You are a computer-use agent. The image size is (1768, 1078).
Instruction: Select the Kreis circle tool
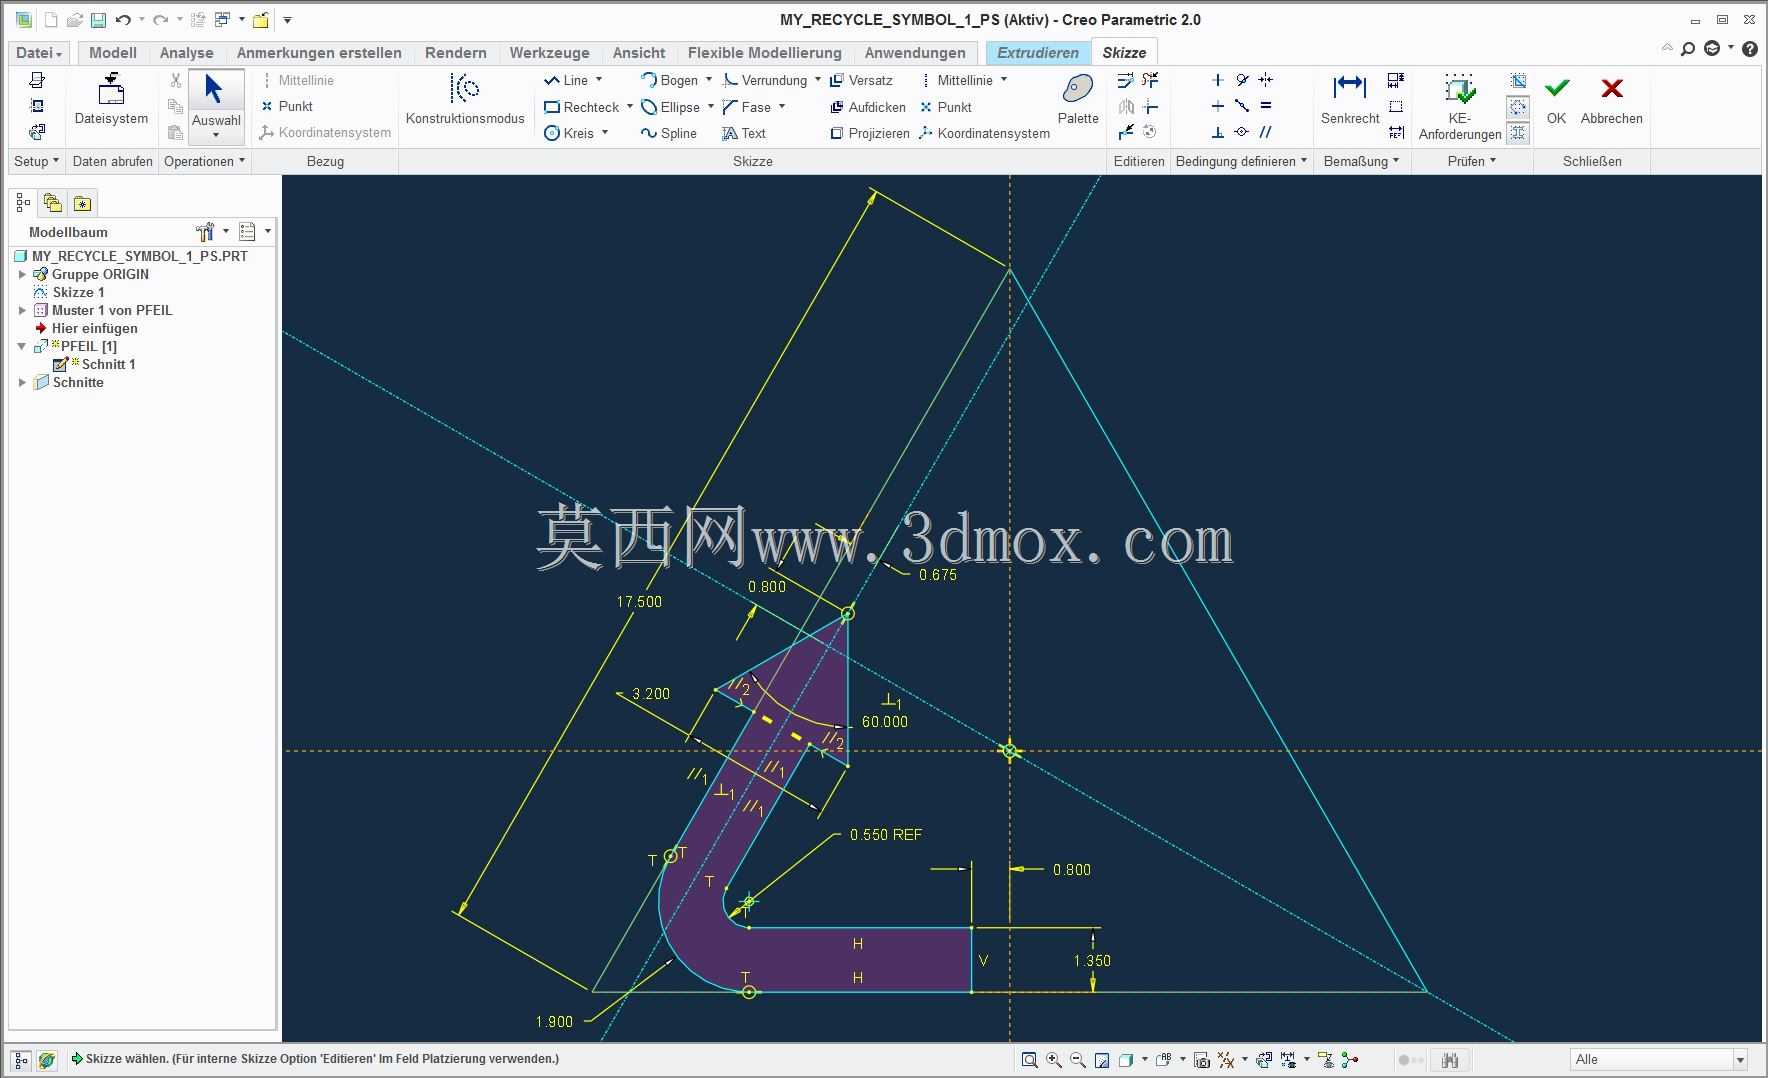pyautogui.click(x=569, y=133)
